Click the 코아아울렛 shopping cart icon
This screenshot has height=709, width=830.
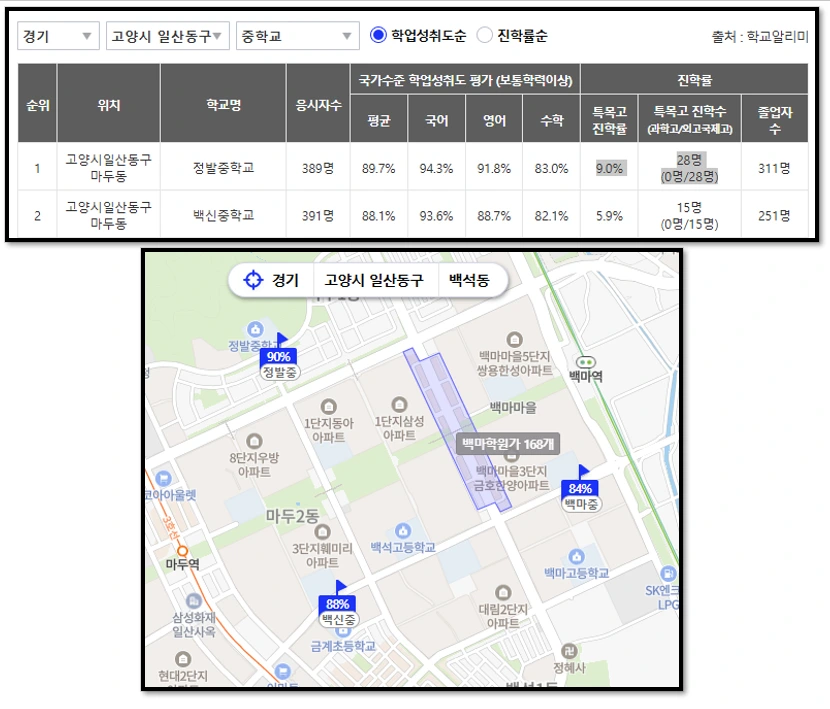pyautogui.click(x=164, y=479)
